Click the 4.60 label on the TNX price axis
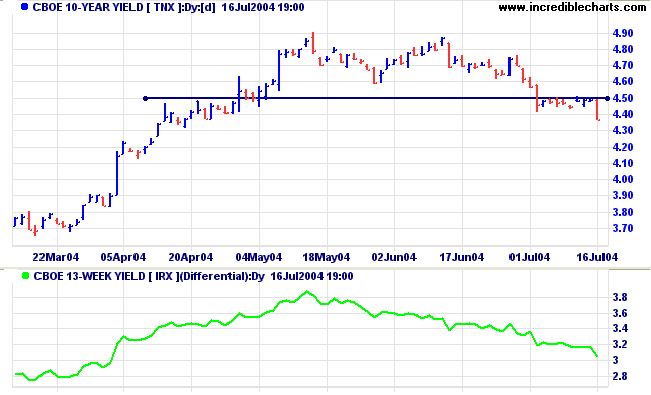 click(623, 81)
